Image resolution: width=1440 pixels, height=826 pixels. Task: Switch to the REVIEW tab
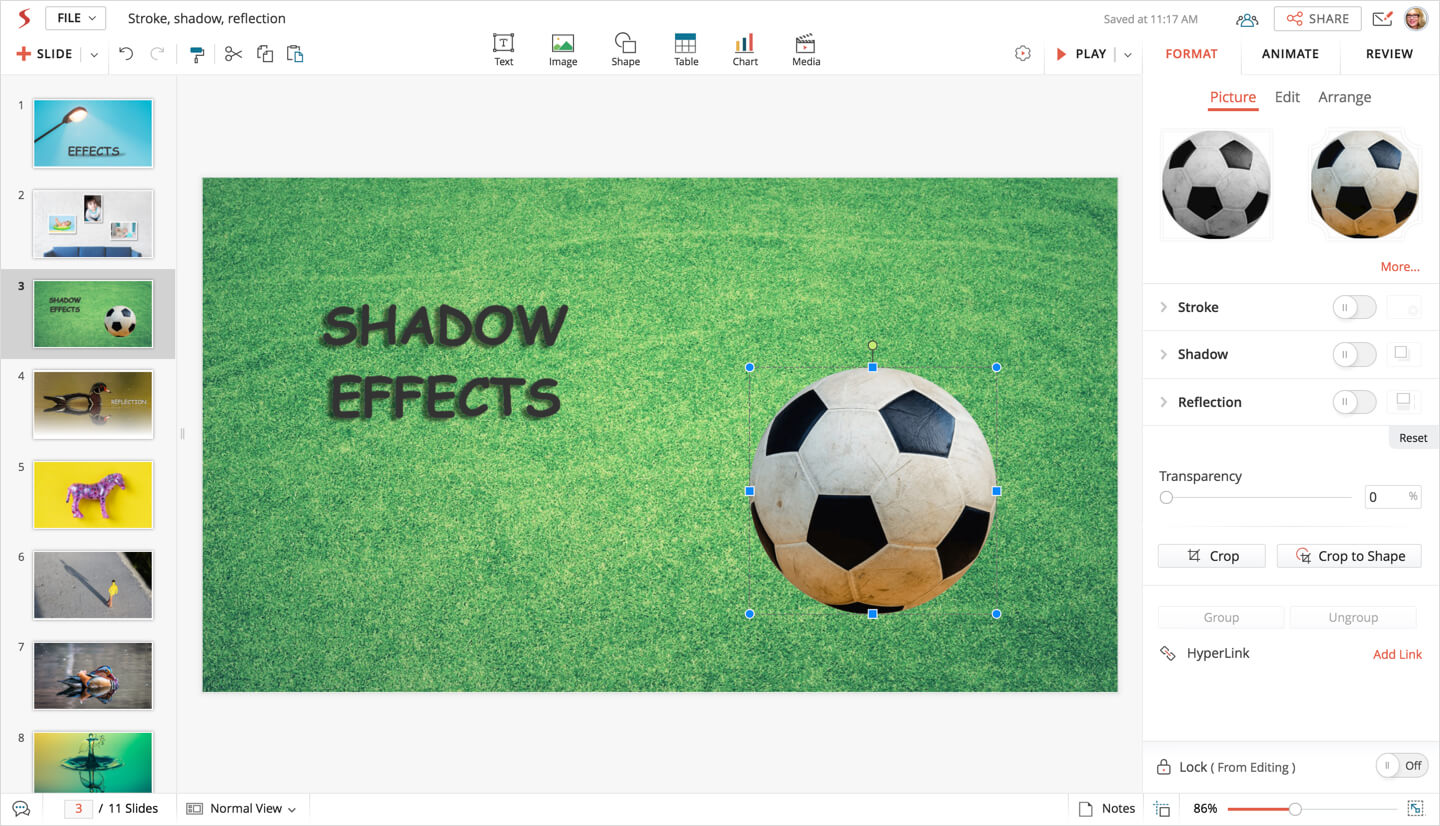(x=1389, y=54)
